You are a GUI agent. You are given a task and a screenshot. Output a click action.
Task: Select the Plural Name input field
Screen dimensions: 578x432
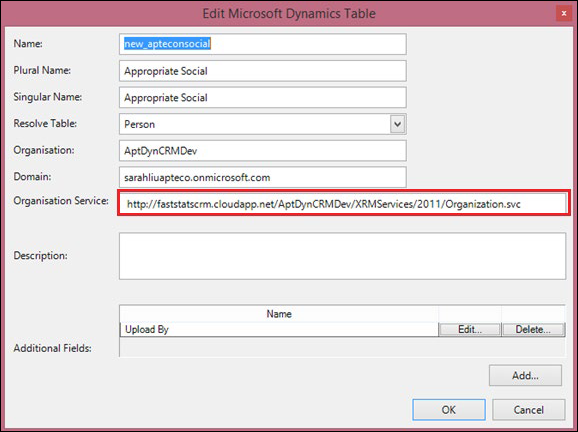coord(262,71)
